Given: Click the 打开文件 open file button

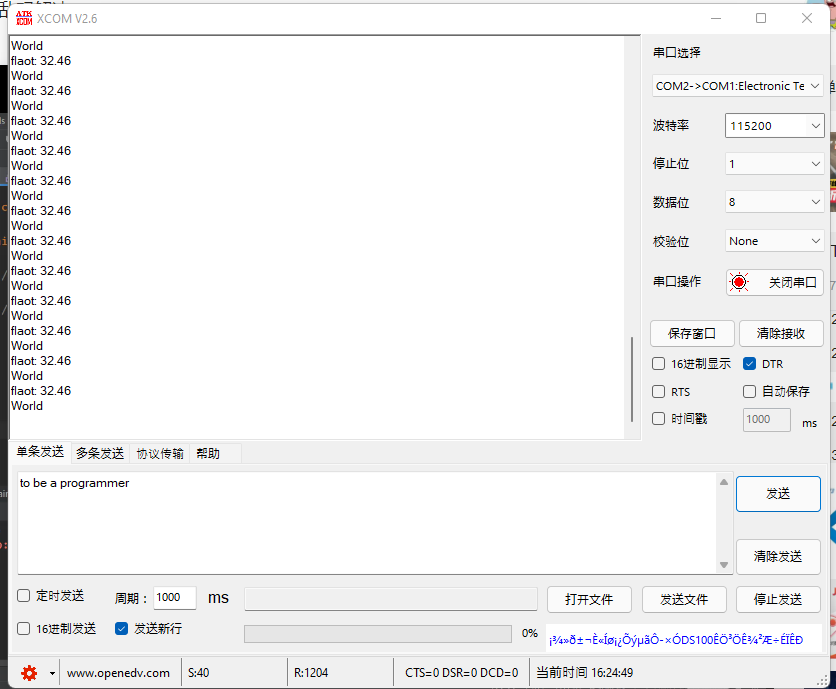Looking at the screenshot, I should [589, 599].
